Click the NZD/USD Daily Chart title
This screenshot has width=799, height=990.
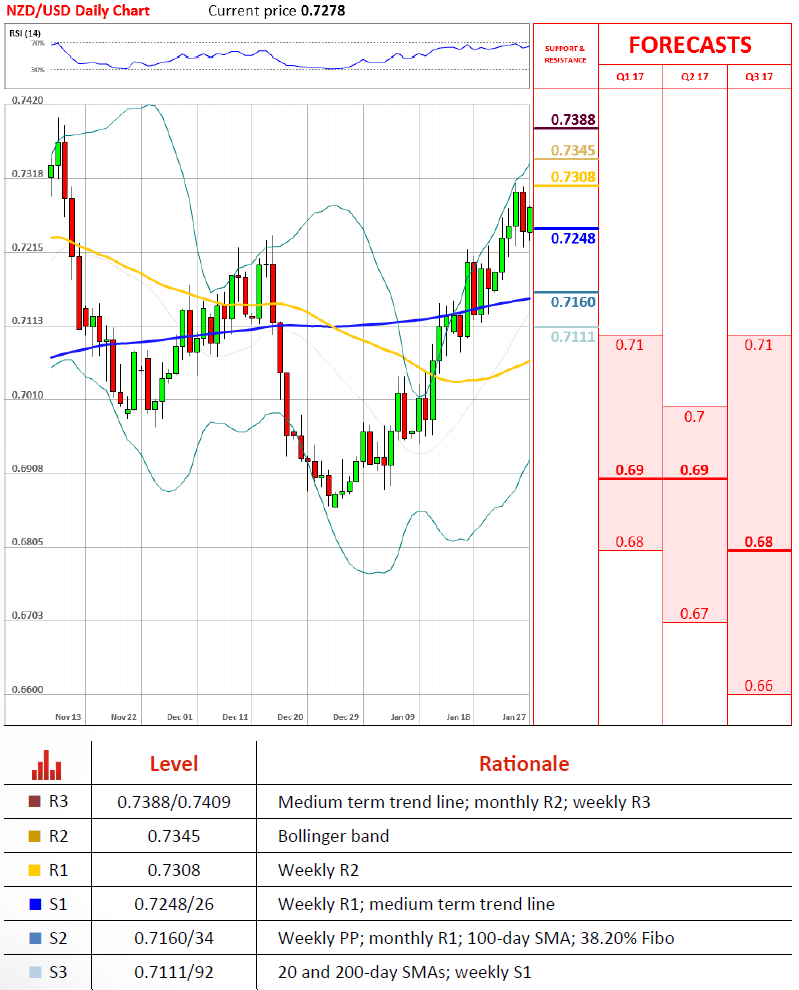(x=78, y=11)
